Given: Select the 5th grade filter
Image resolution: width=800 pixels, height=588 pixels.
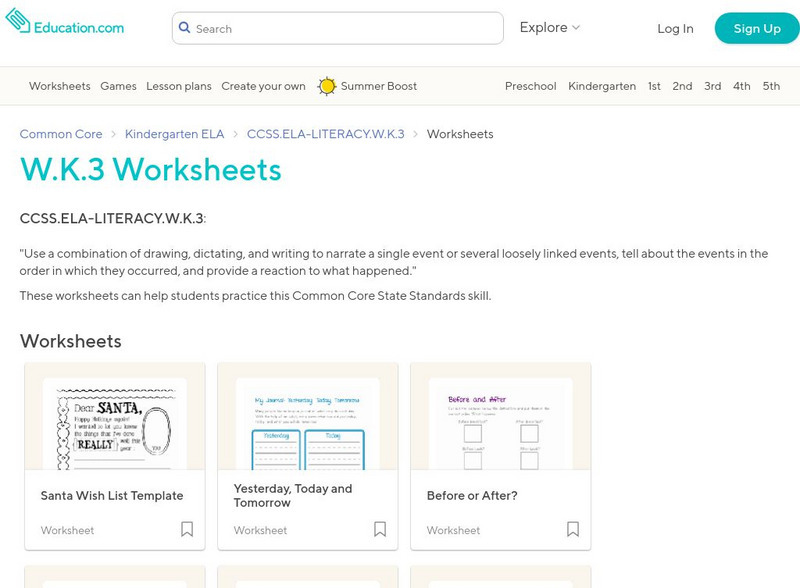Looking at the screenshot, I should (771, 86).
